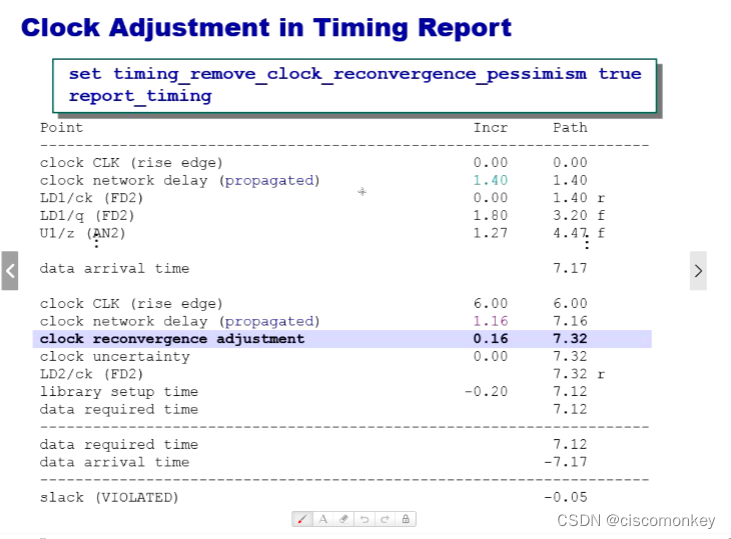Select the set timing_remove_clock_reconvergence_pessimism true line
Viewport: 731px width, 539px height.
click(355, 74)
